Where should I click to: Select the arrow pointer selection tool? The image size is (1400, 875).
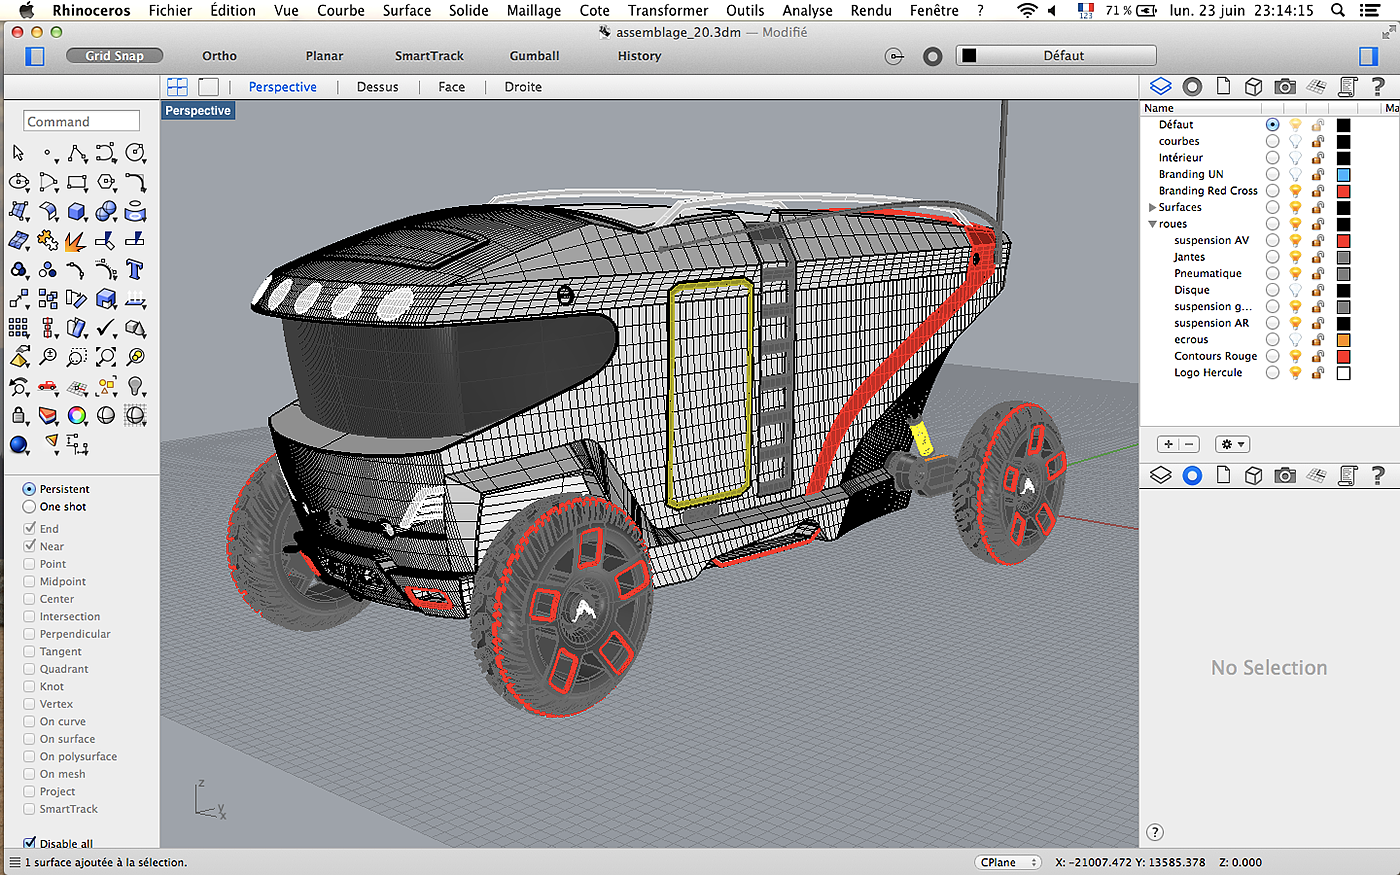pyautogui.click(x=18, y=153)
